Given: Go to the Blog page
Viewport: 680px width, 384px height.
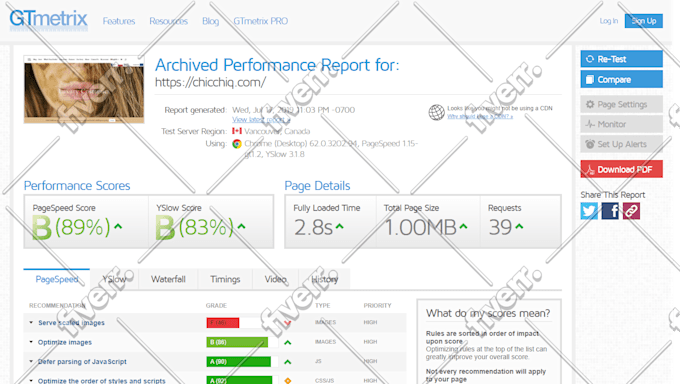Looking at the screenshot, I should (x=210, y=21).
